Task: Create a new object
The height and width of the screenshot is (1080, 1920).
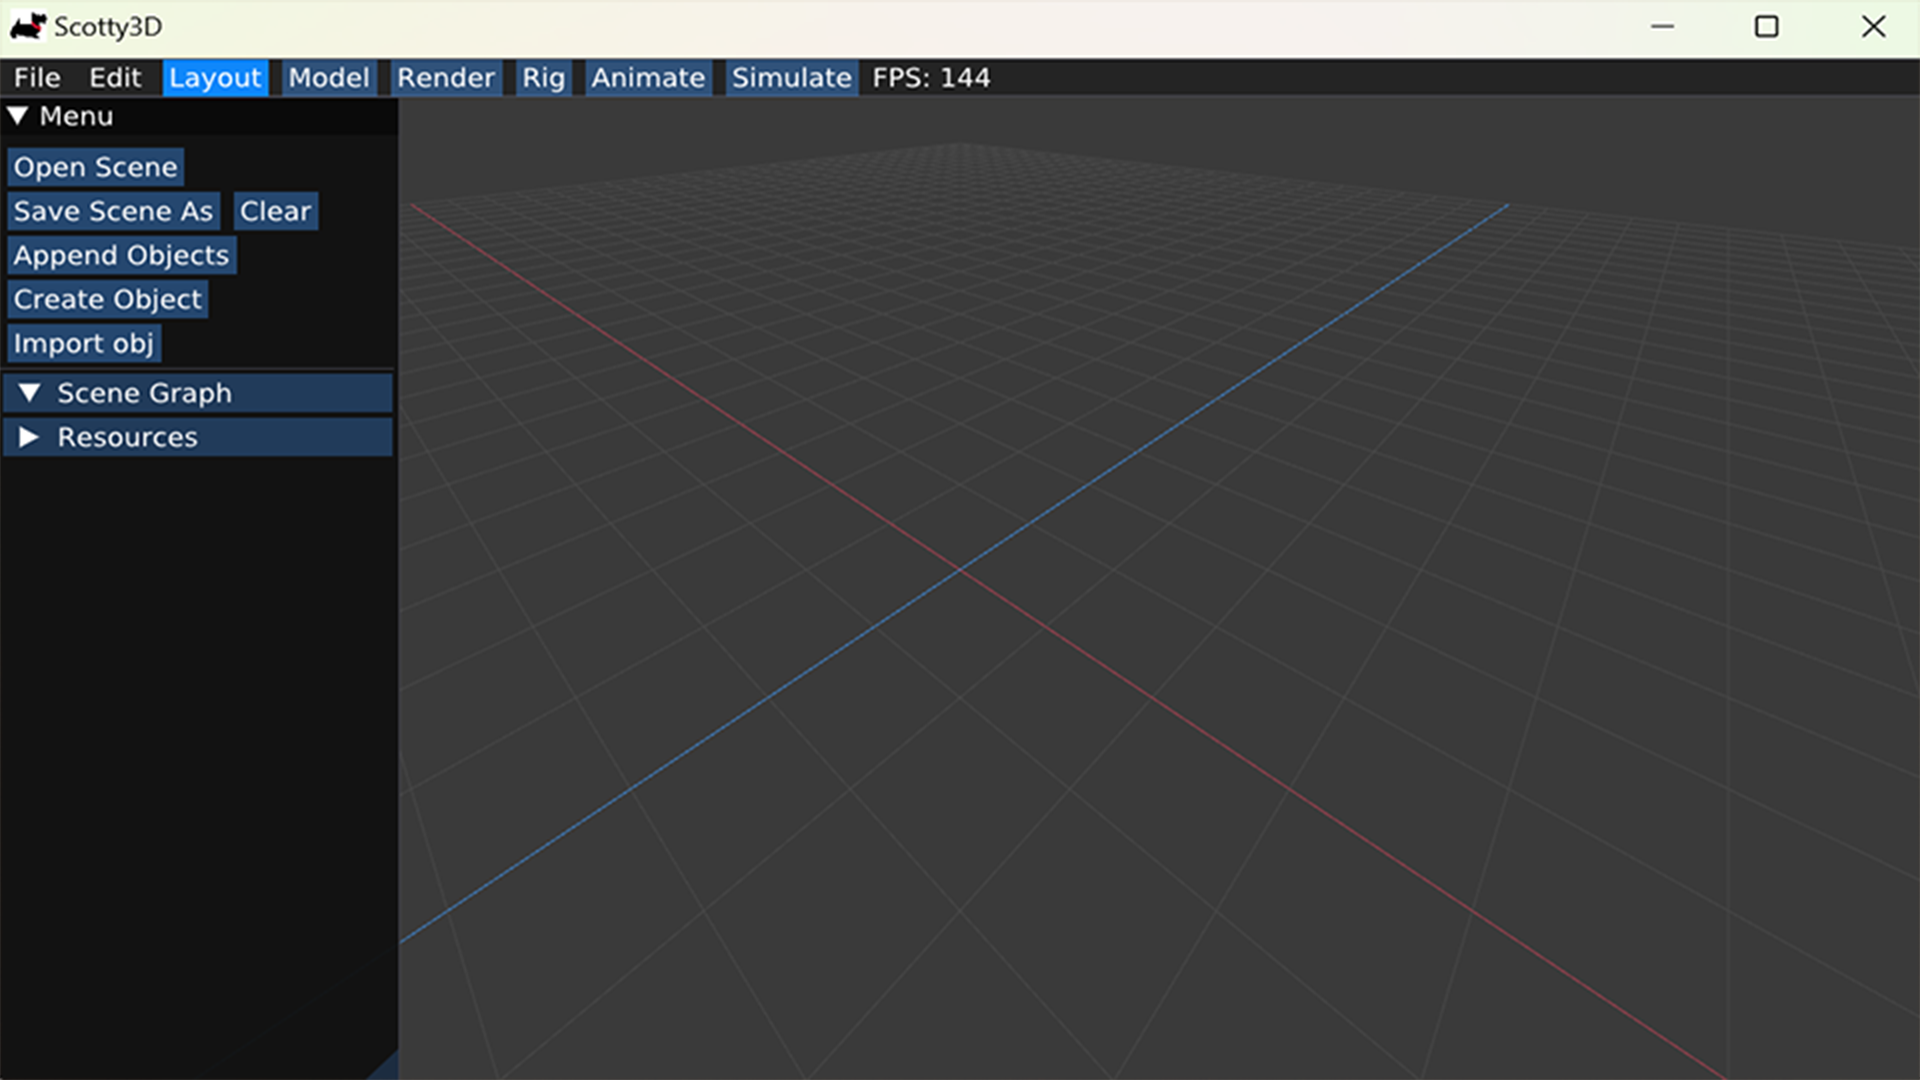Action: [107, 299]
